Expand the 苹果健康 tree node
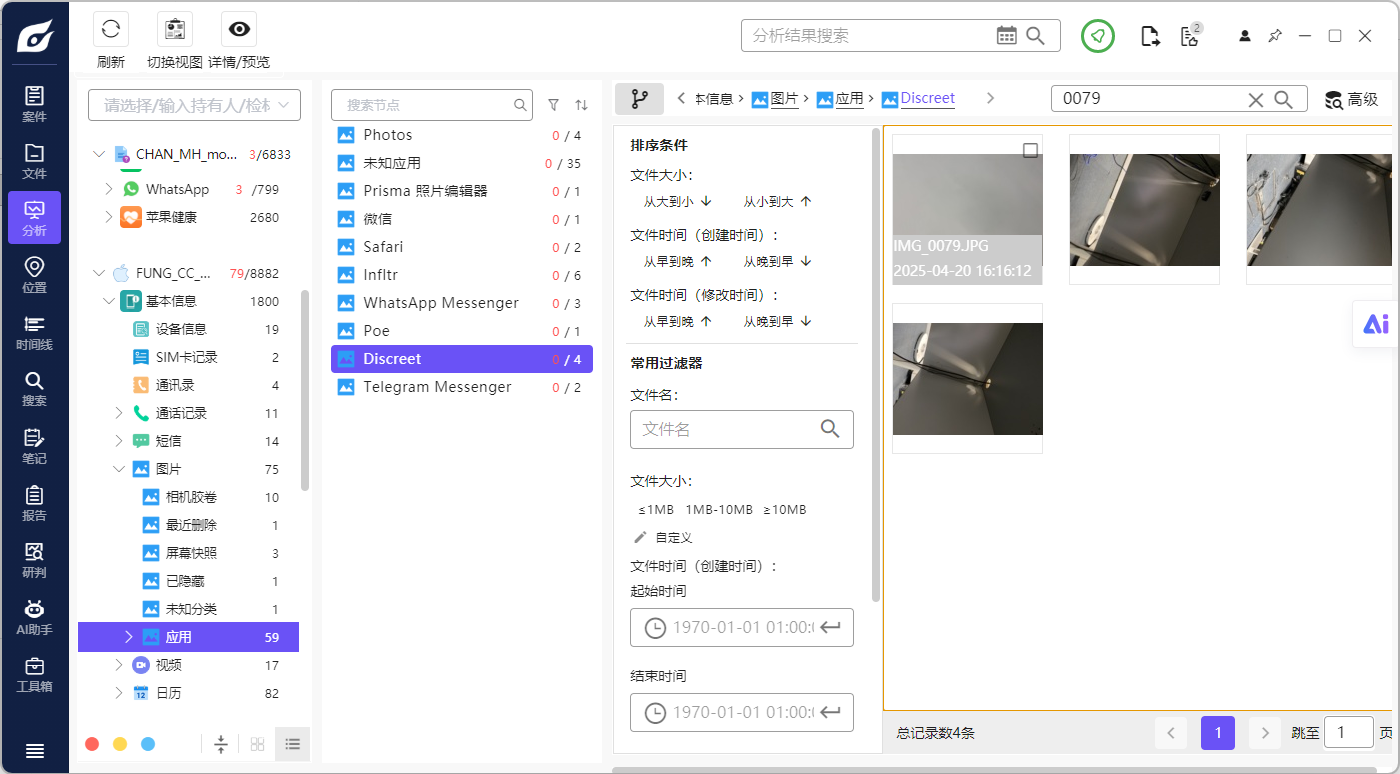Image resolution: width=1400 pixels, height=774 pixels. click(109, 217)
